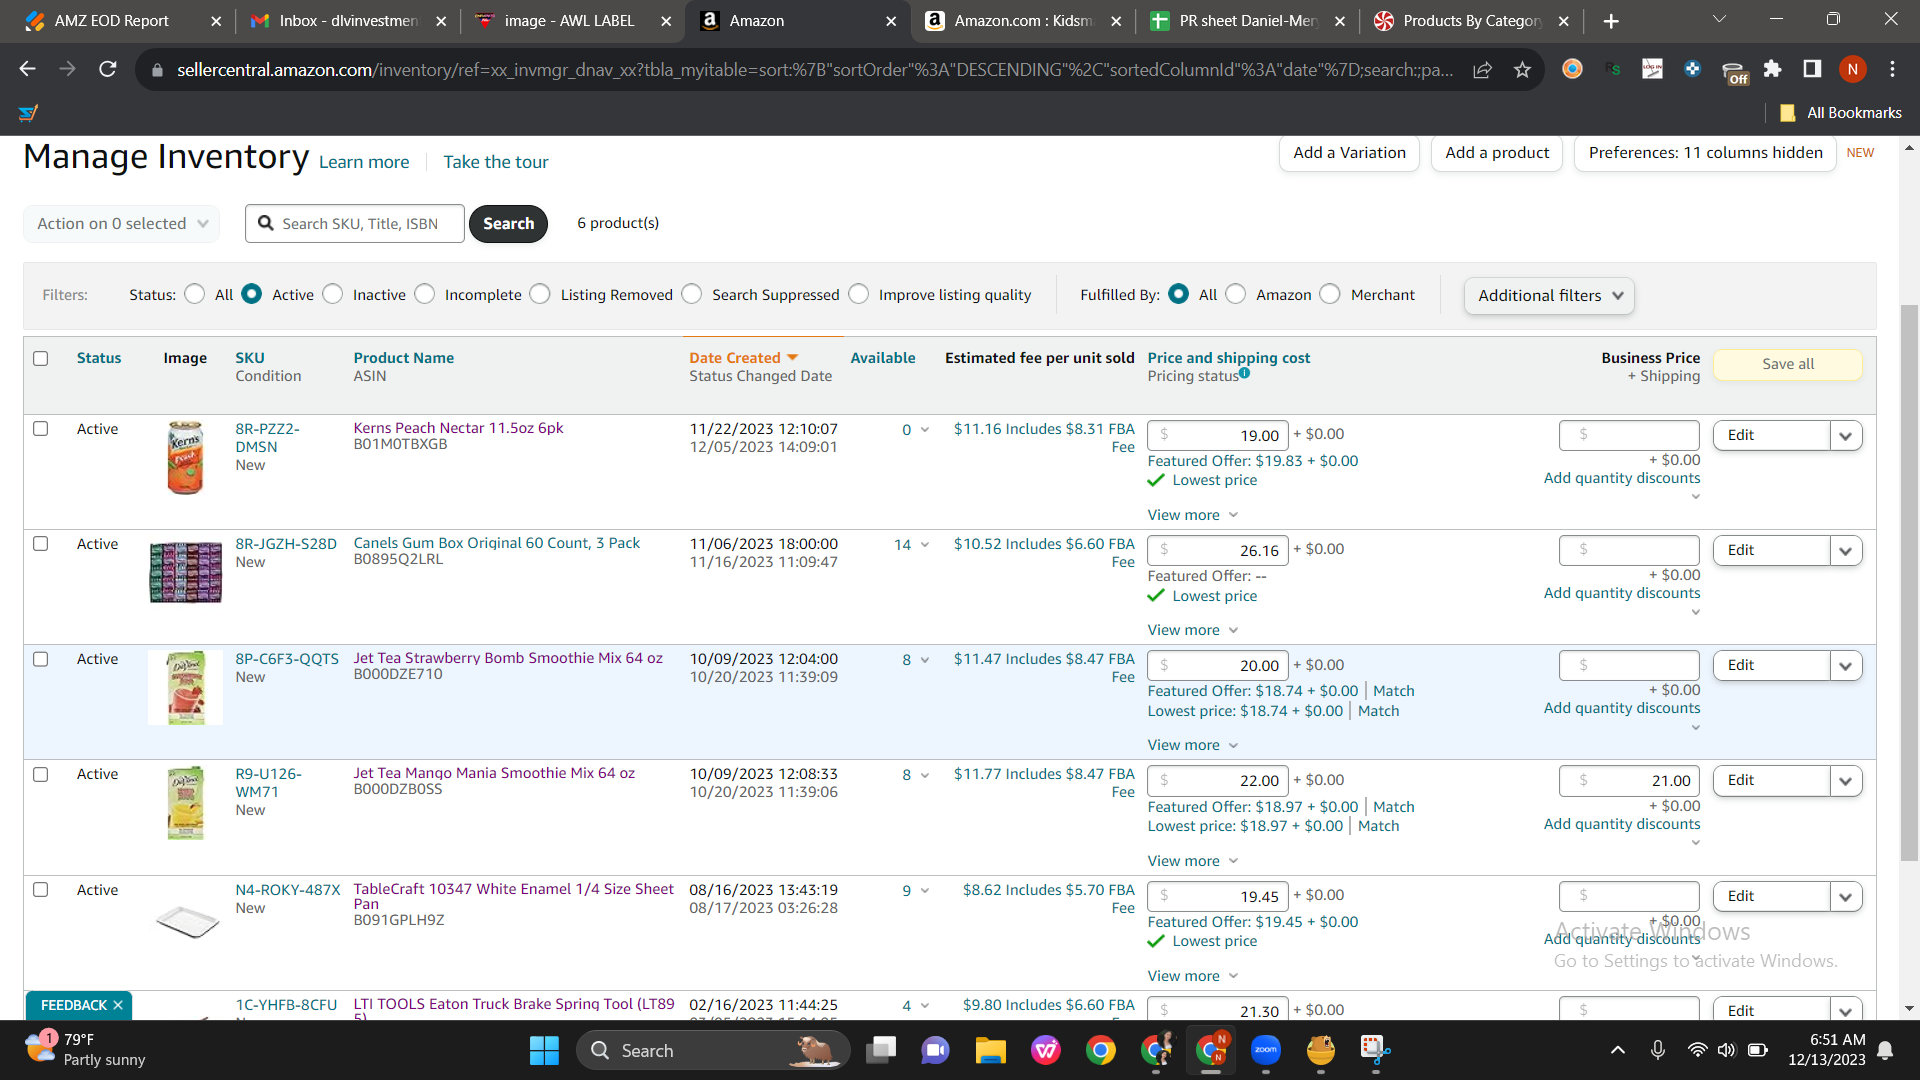
Task: Expand View more for Jet Tea Mango Mania
Action: click(1193, 861)
